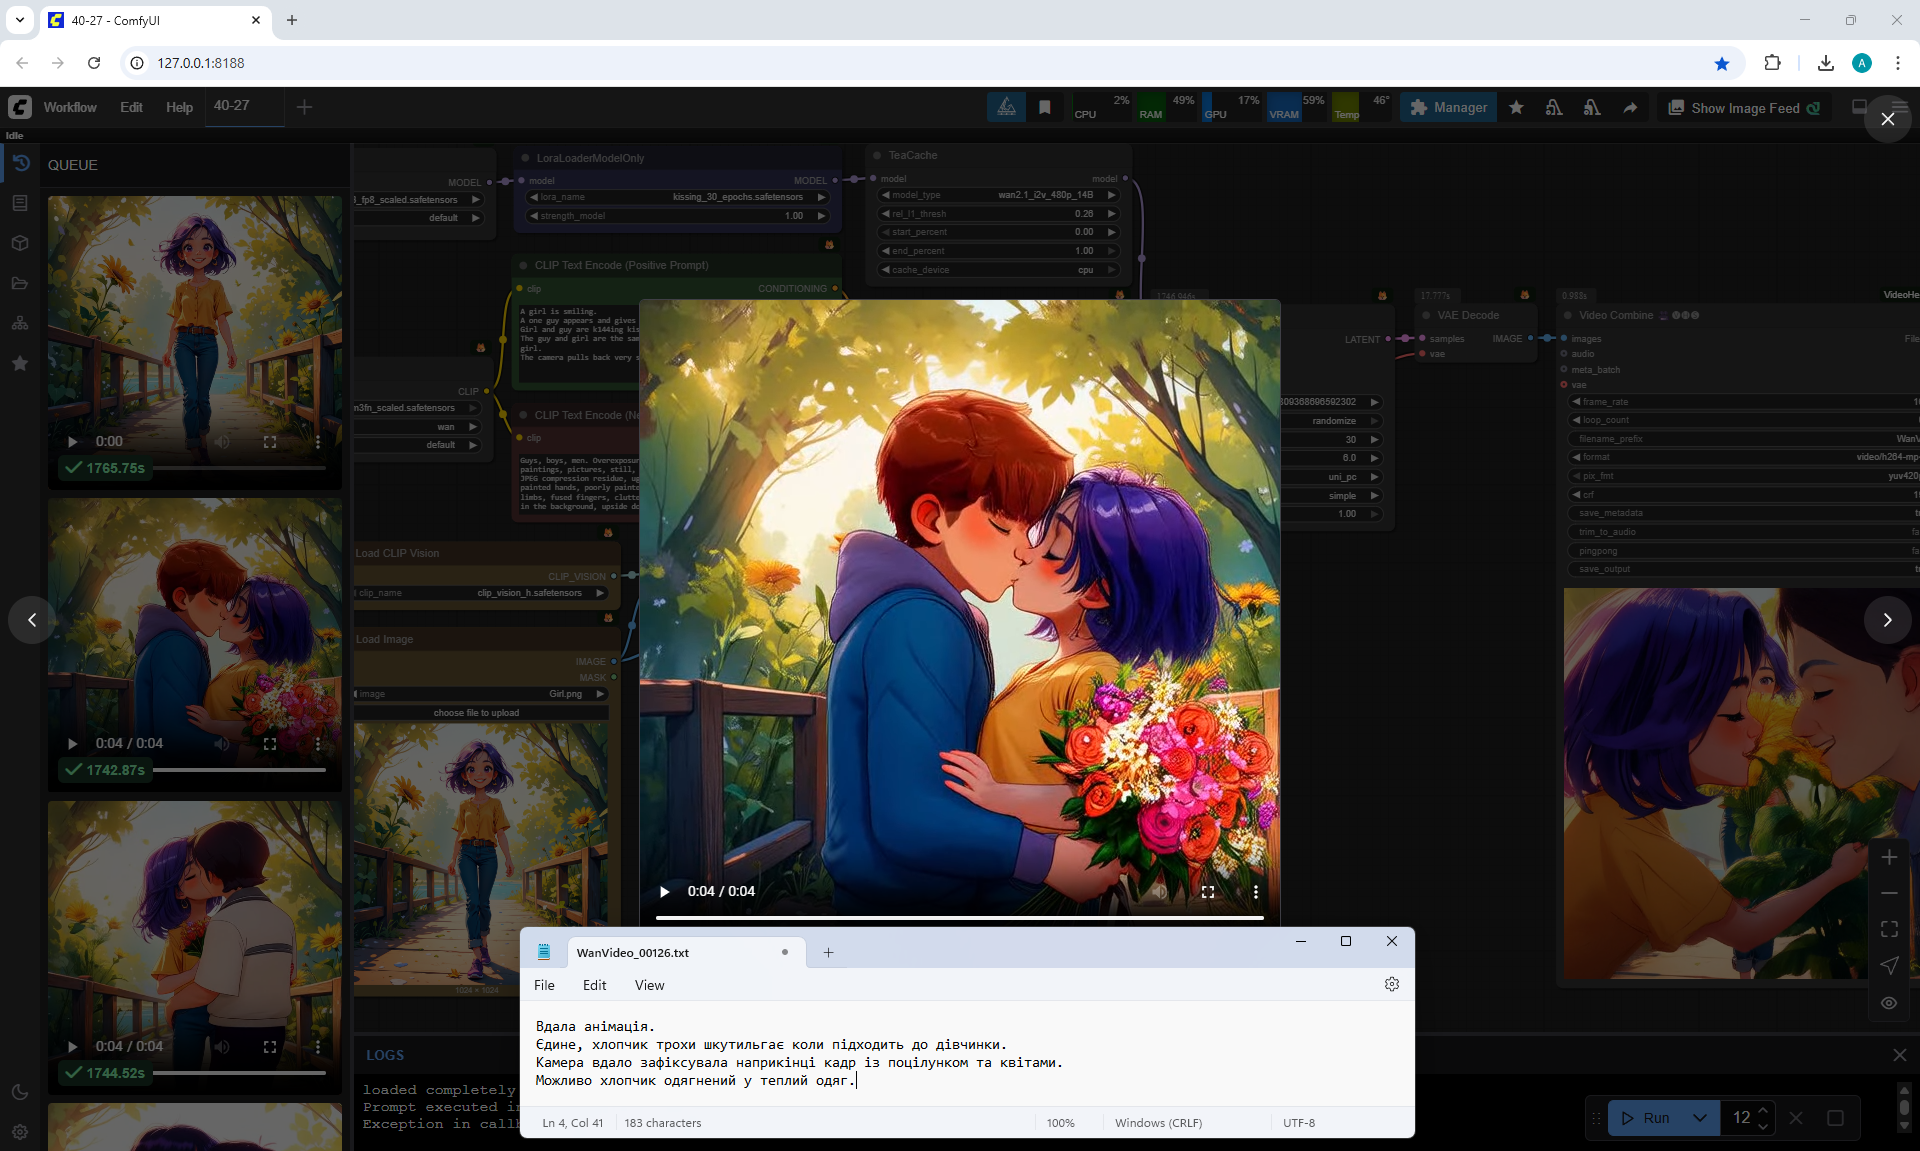Click the enlarged video's progress bar
This screenshot has width=1920, height=1151.
click(959, 917)
